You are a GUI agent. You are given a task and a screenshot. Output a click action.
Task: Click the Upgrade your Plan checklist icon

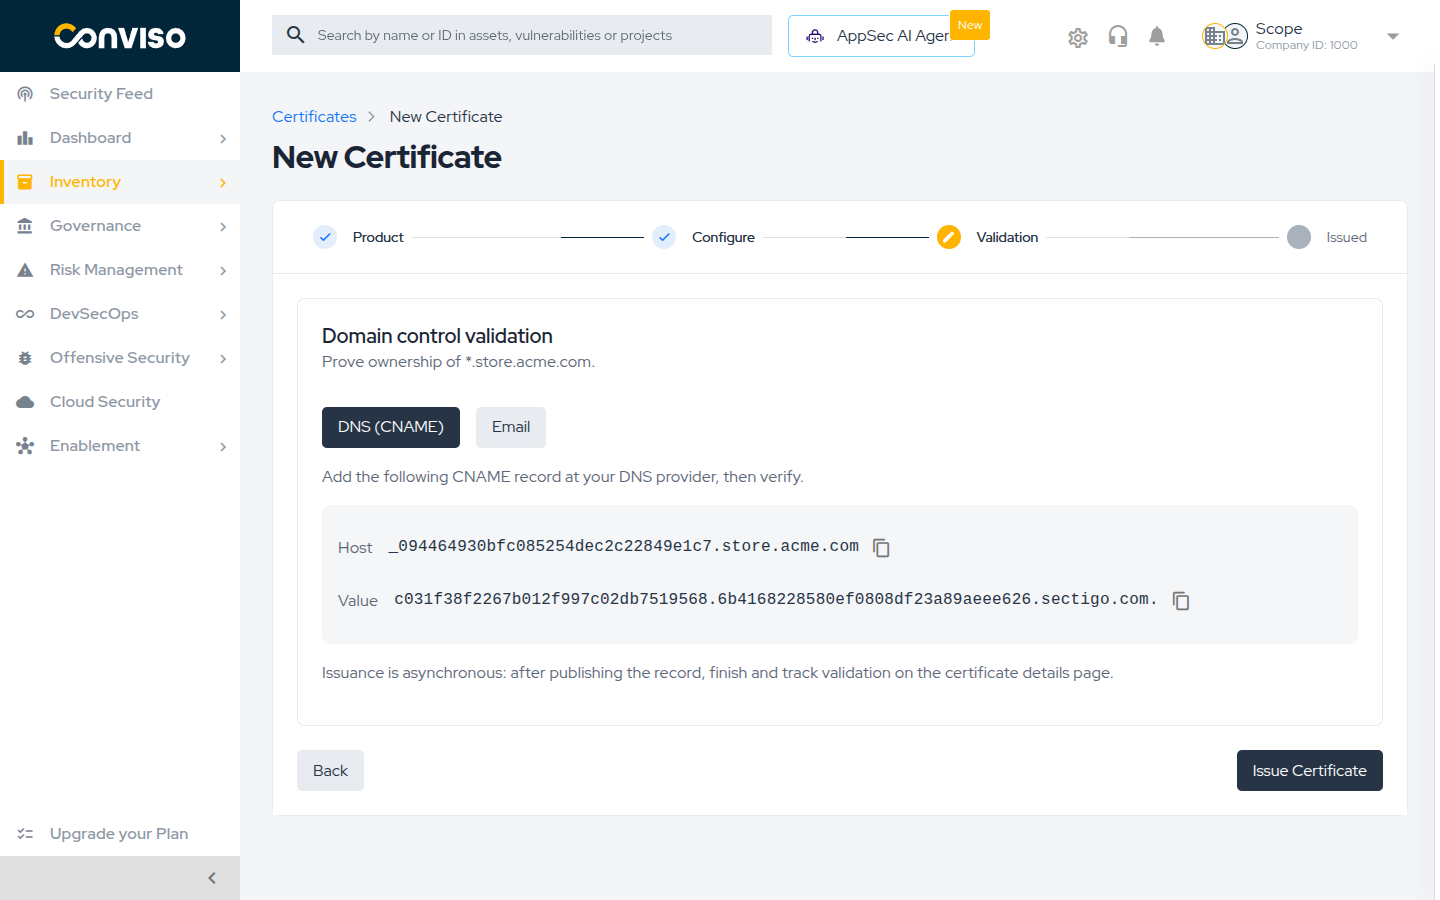pos(25,834)
